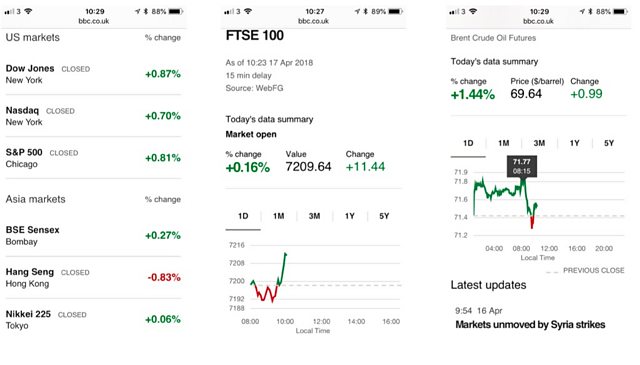Tap the 71.77 tooltip on oil chart
Image resolution: width=640 pixels, height=365 pixels.
[x=522, y=166]
